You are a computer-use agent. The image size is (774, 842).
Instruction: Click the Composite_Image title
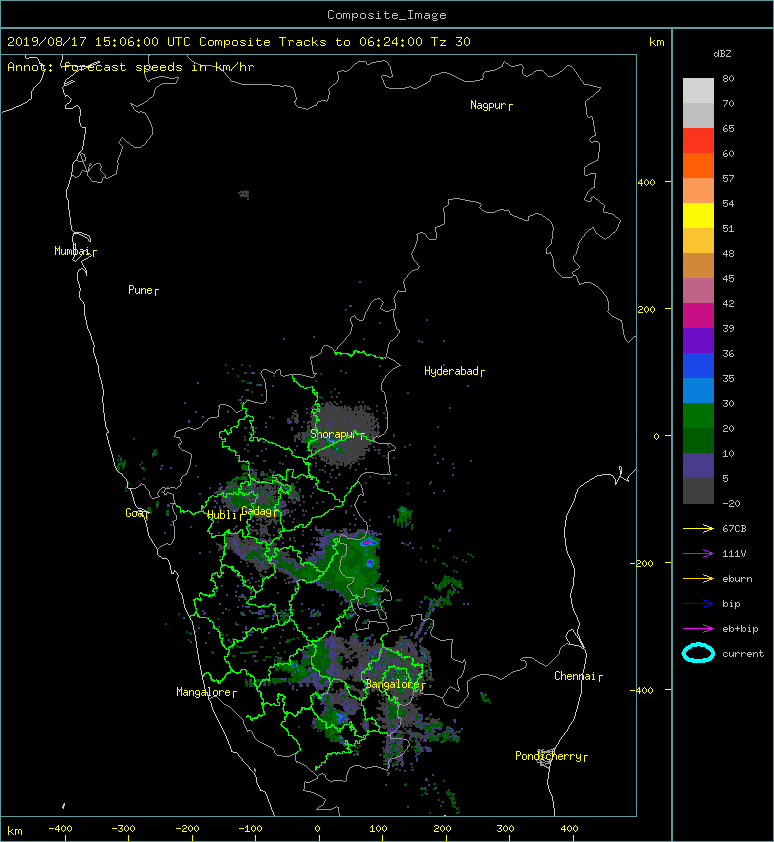pyautogui.click(x=387, y=15)
